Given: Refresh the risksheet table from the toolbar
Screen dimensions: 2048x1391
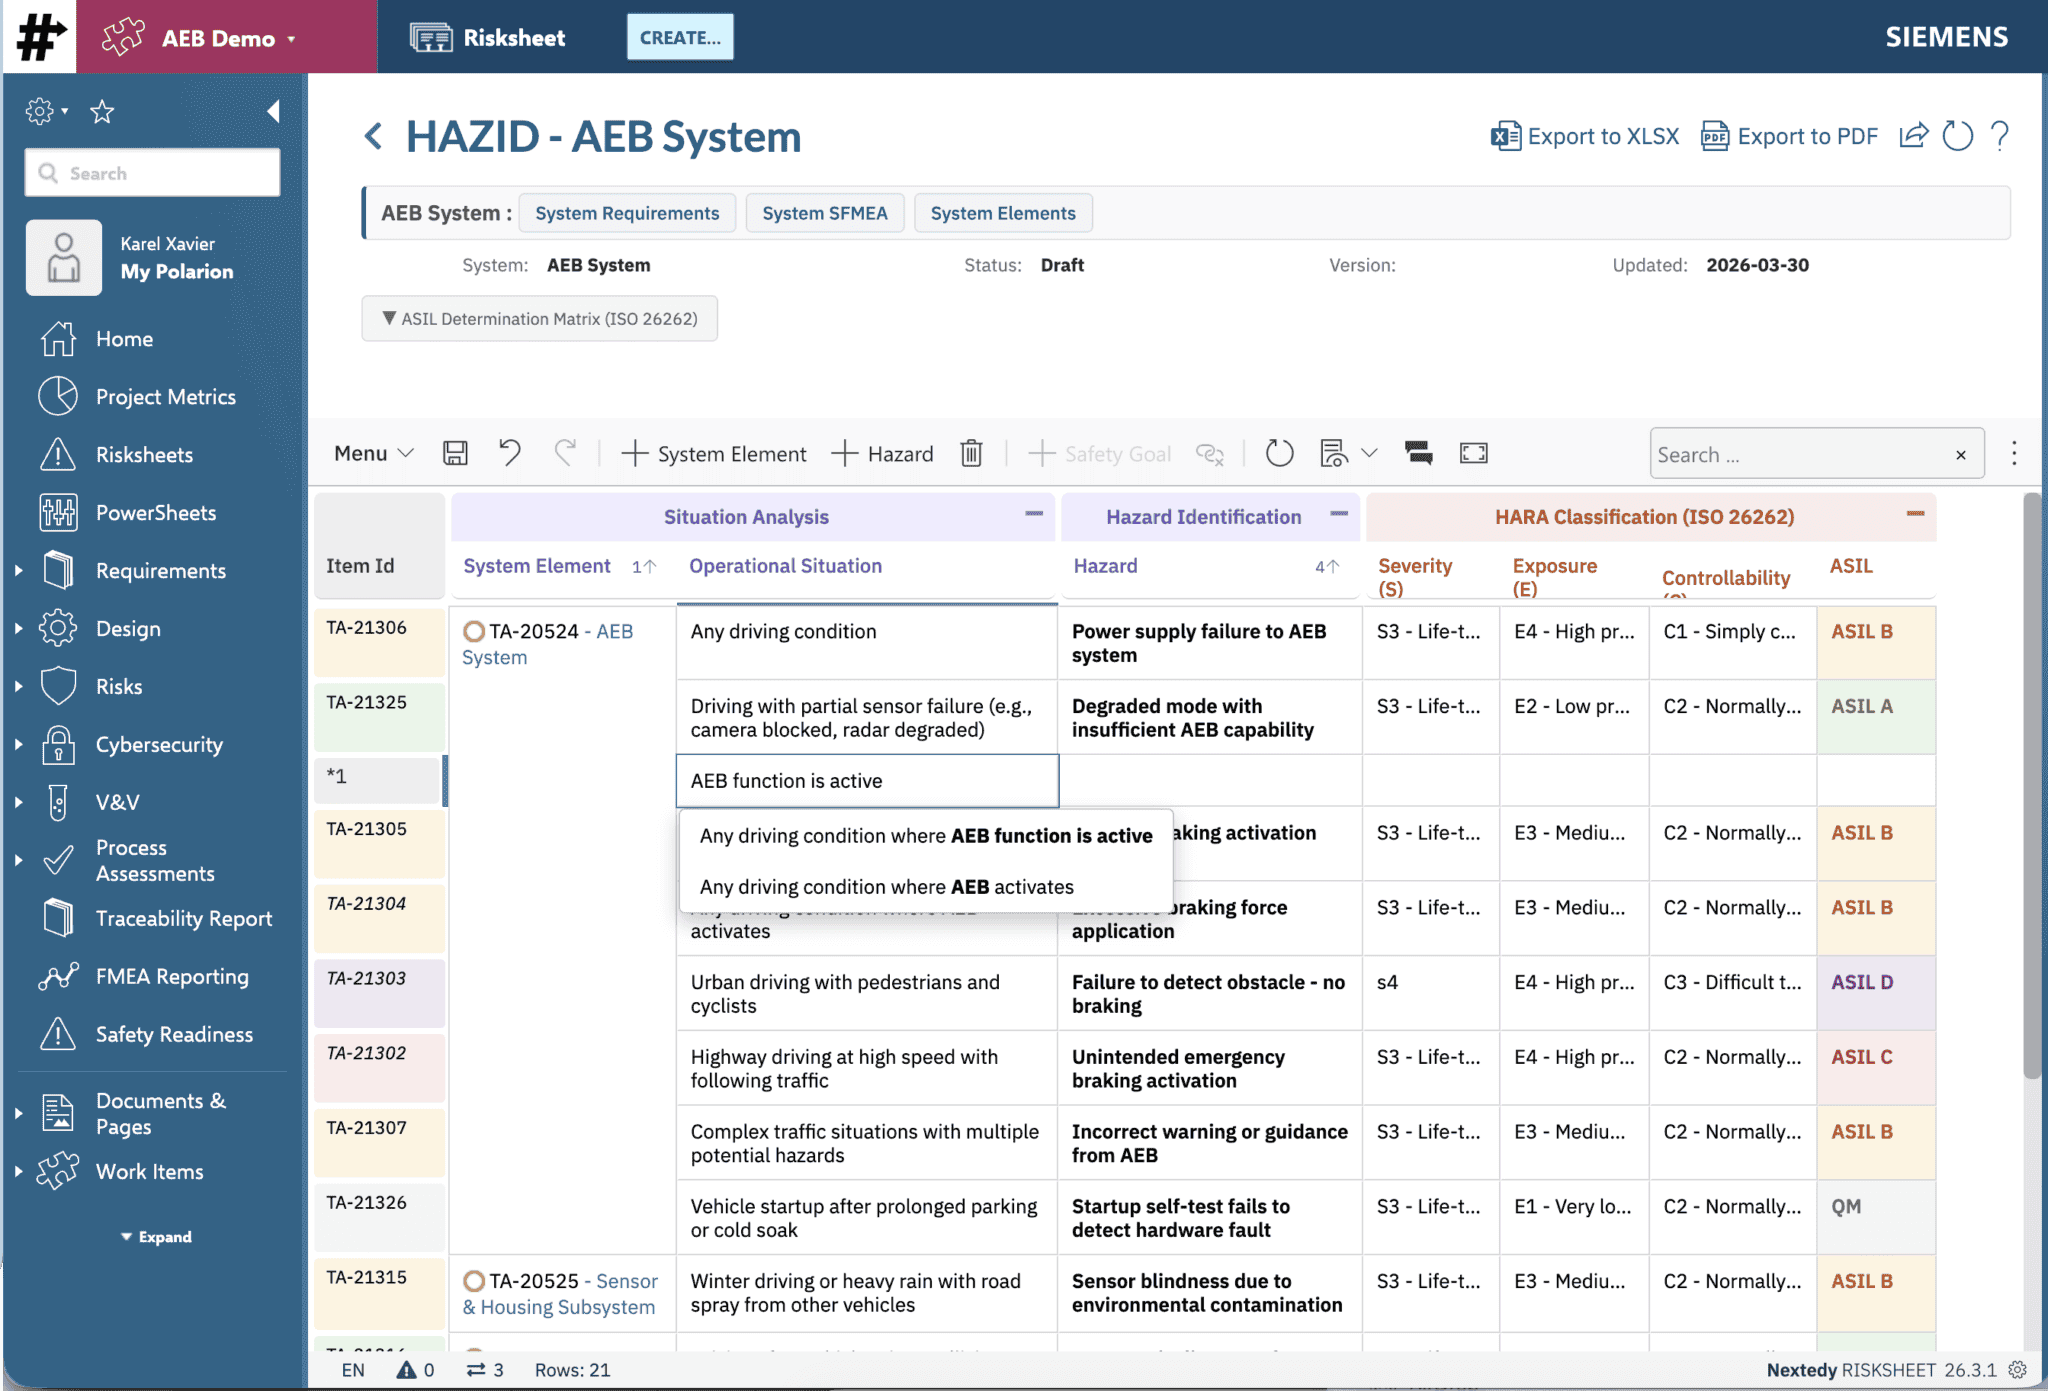Looking at the screenshot, I should (1279, 454).
